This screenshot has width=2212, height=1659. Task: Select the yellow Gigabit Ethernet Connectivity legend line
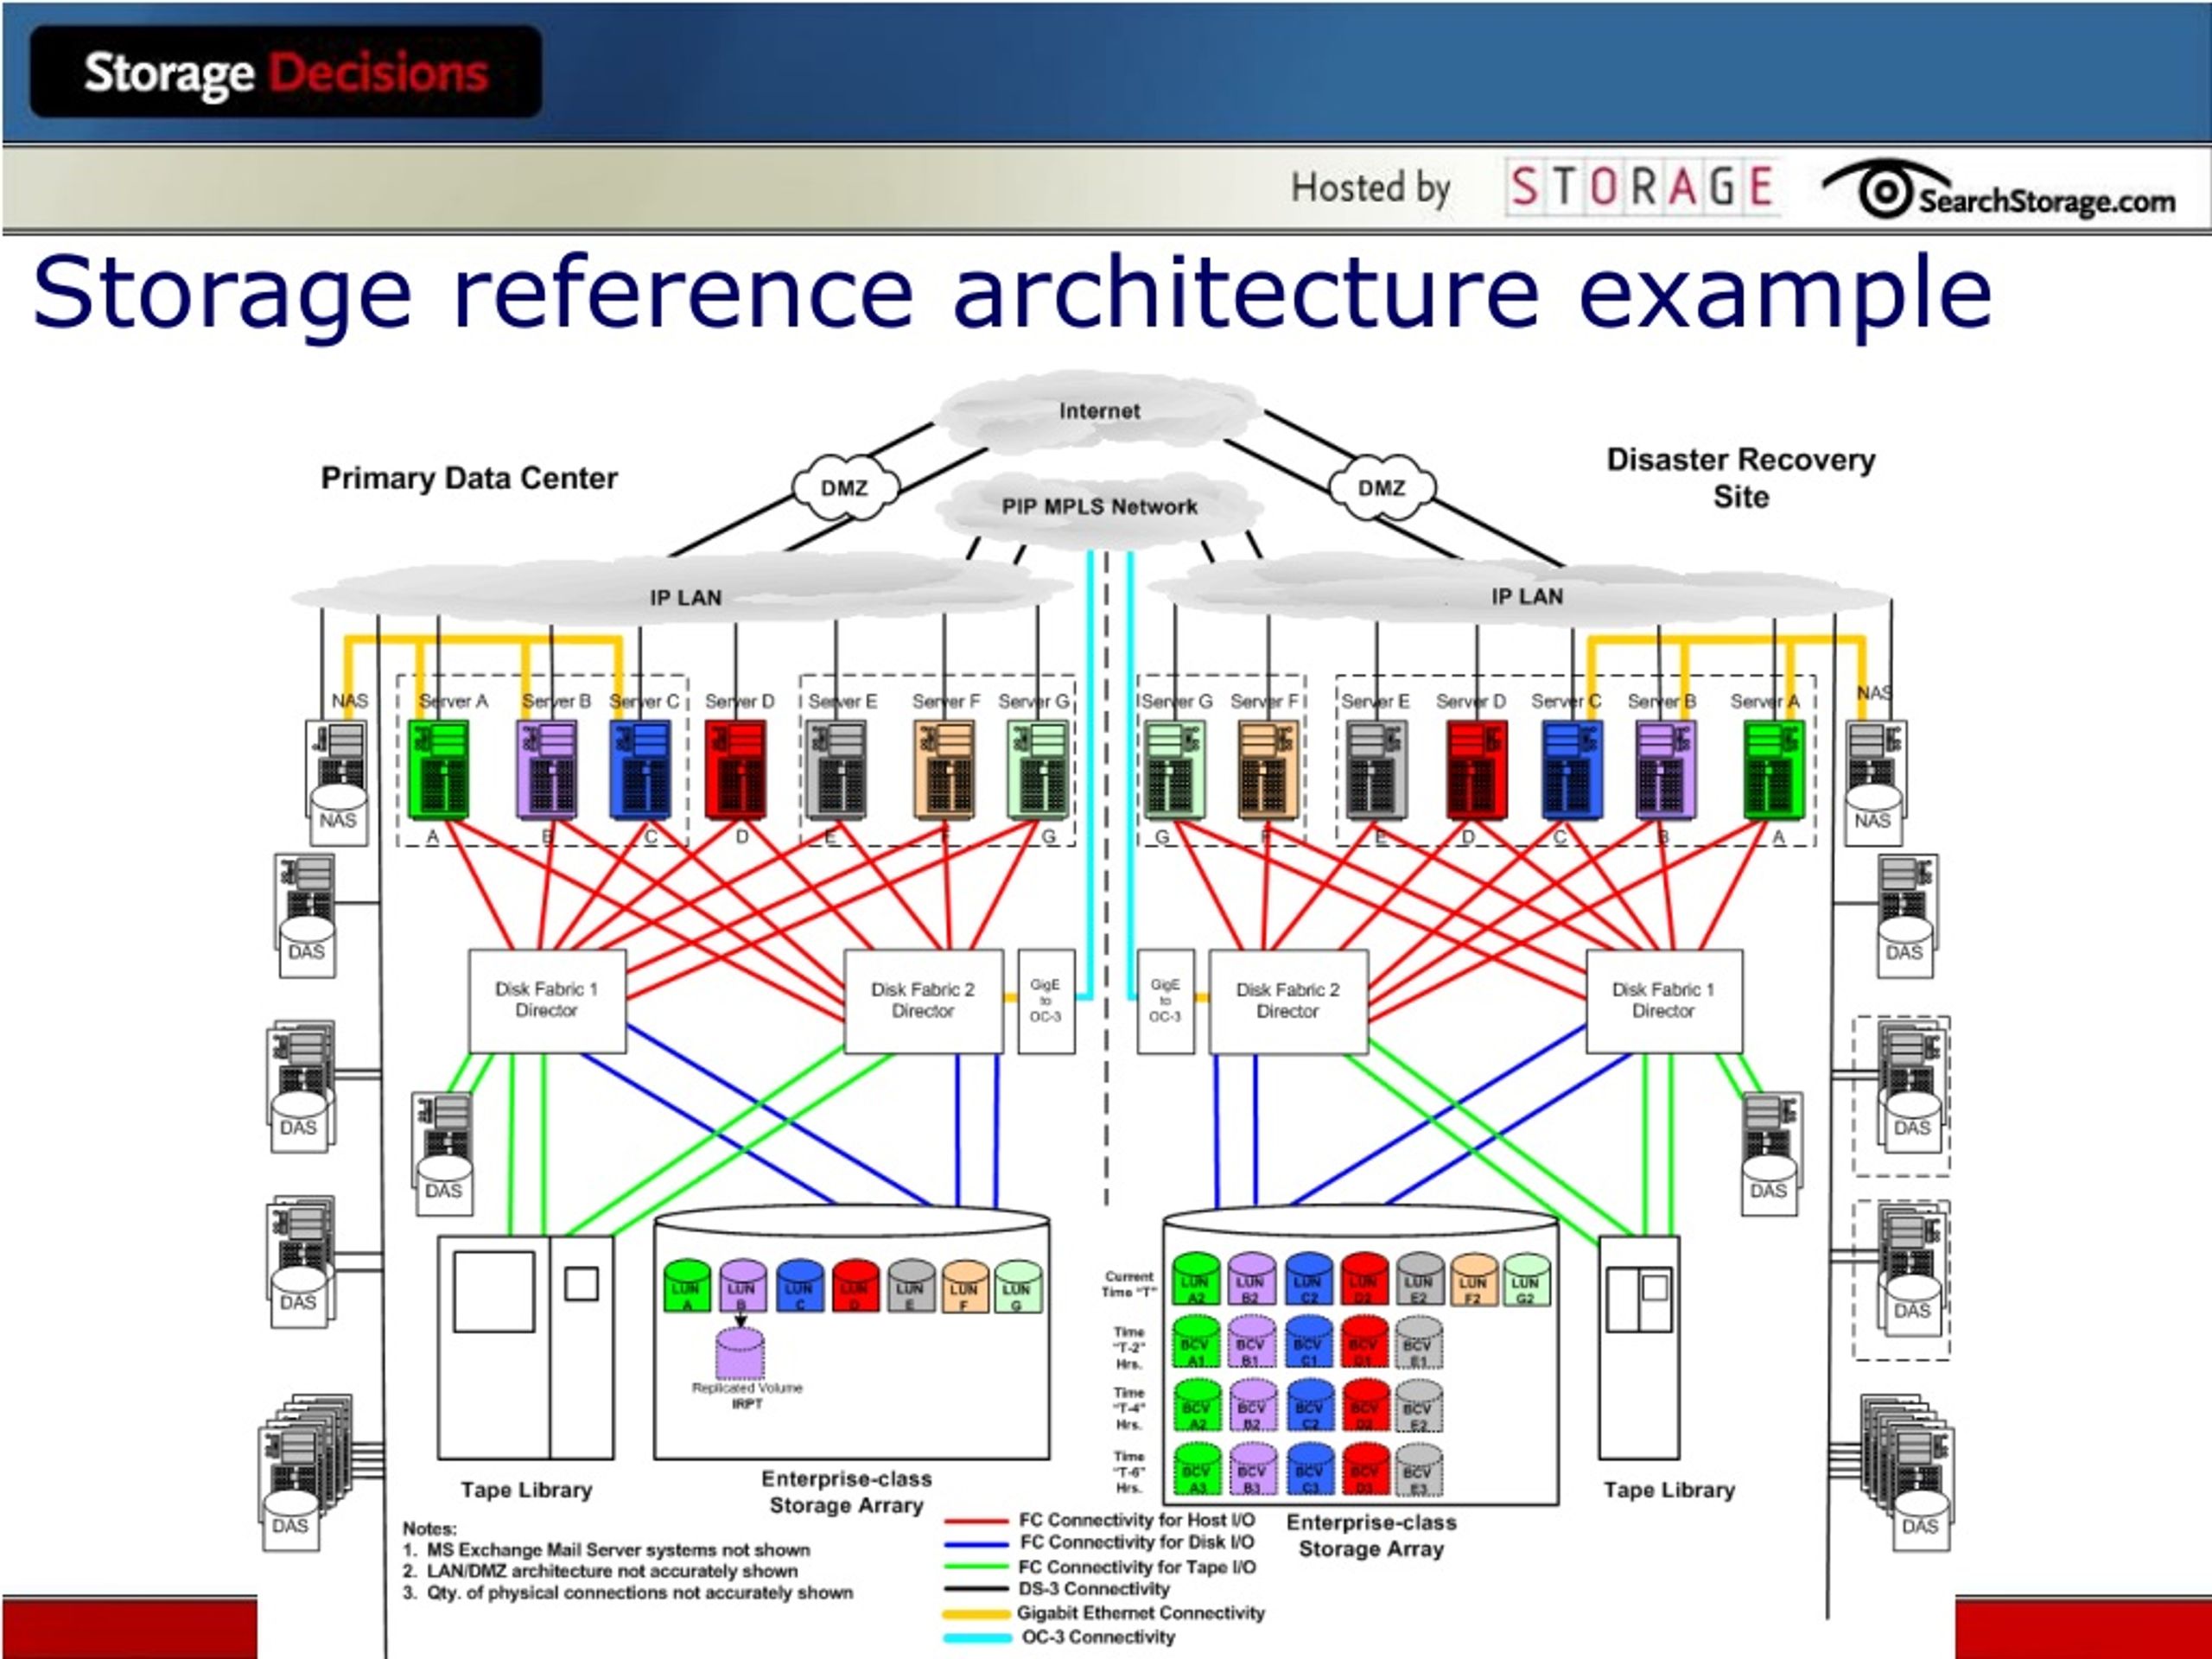coord(976,1614)
